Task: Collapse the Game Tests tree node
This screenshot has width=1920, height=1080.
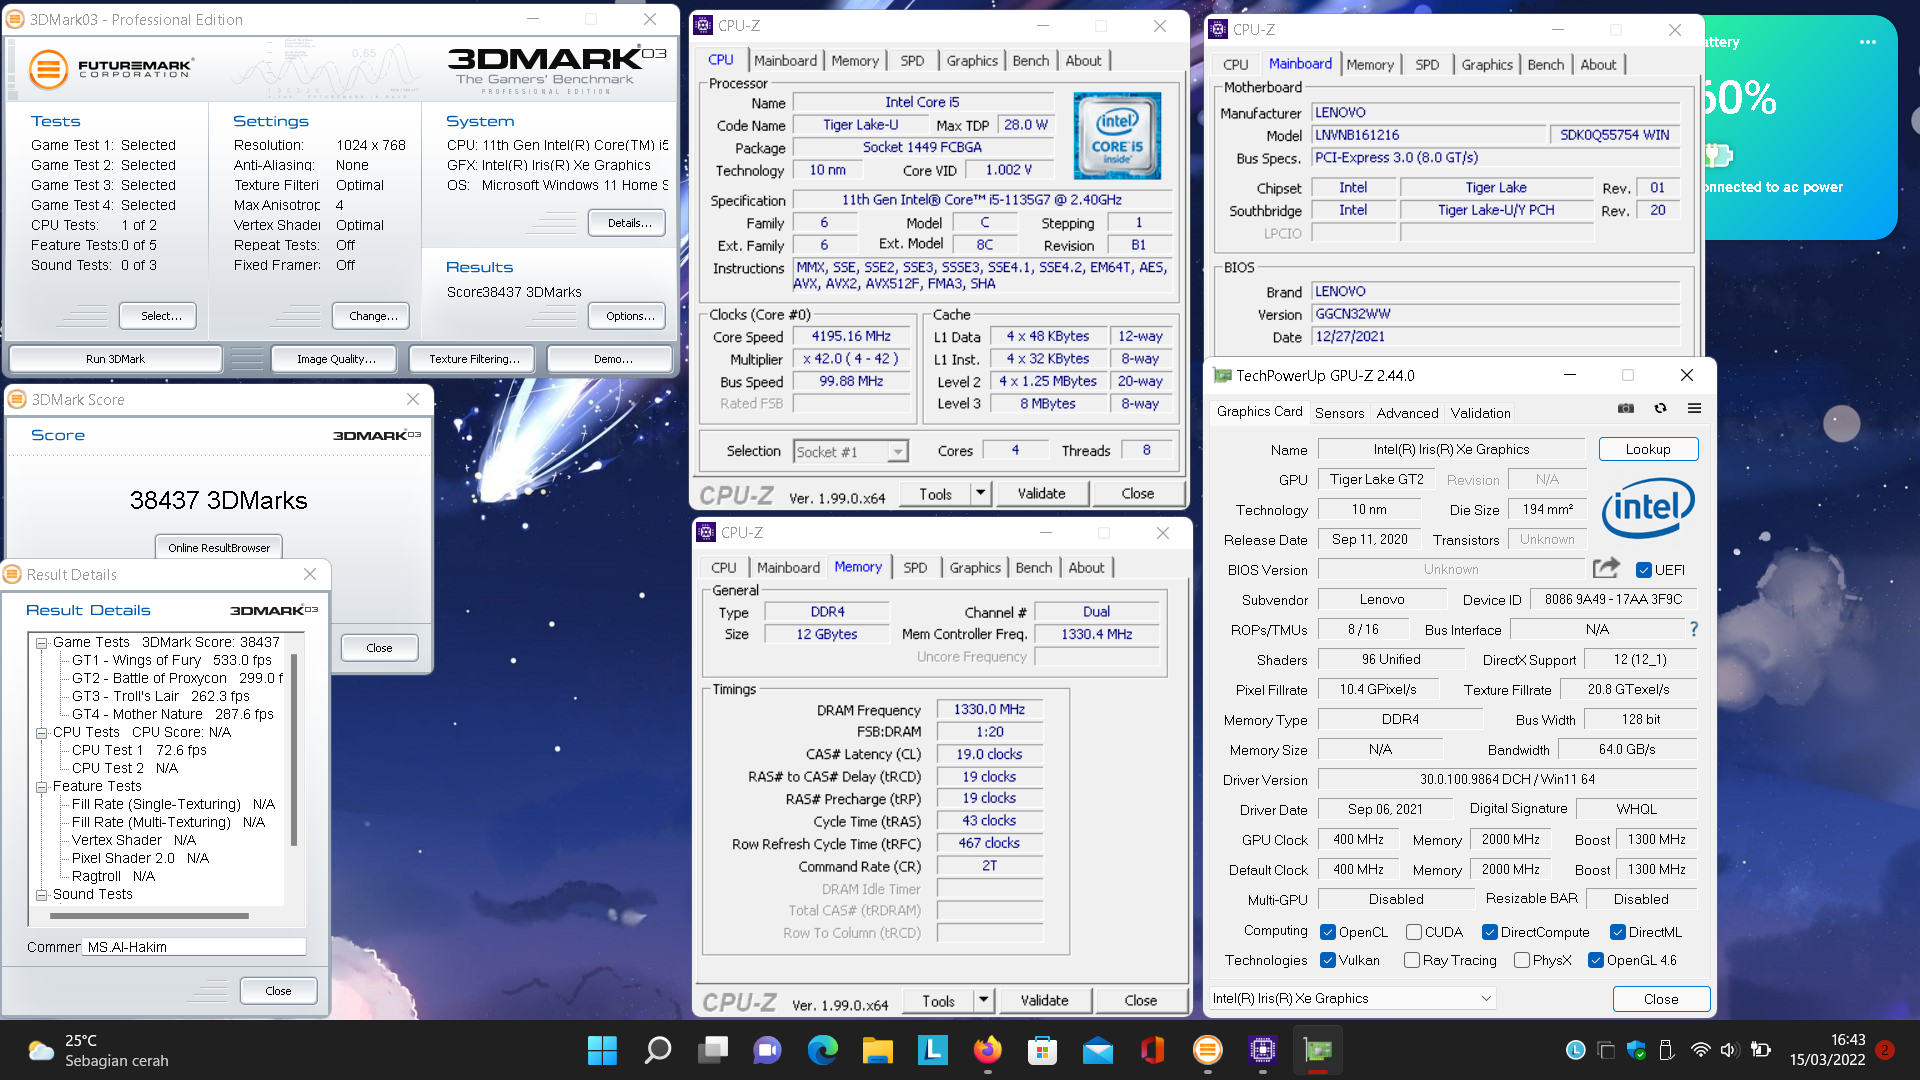Action: (x=42, y=643)
